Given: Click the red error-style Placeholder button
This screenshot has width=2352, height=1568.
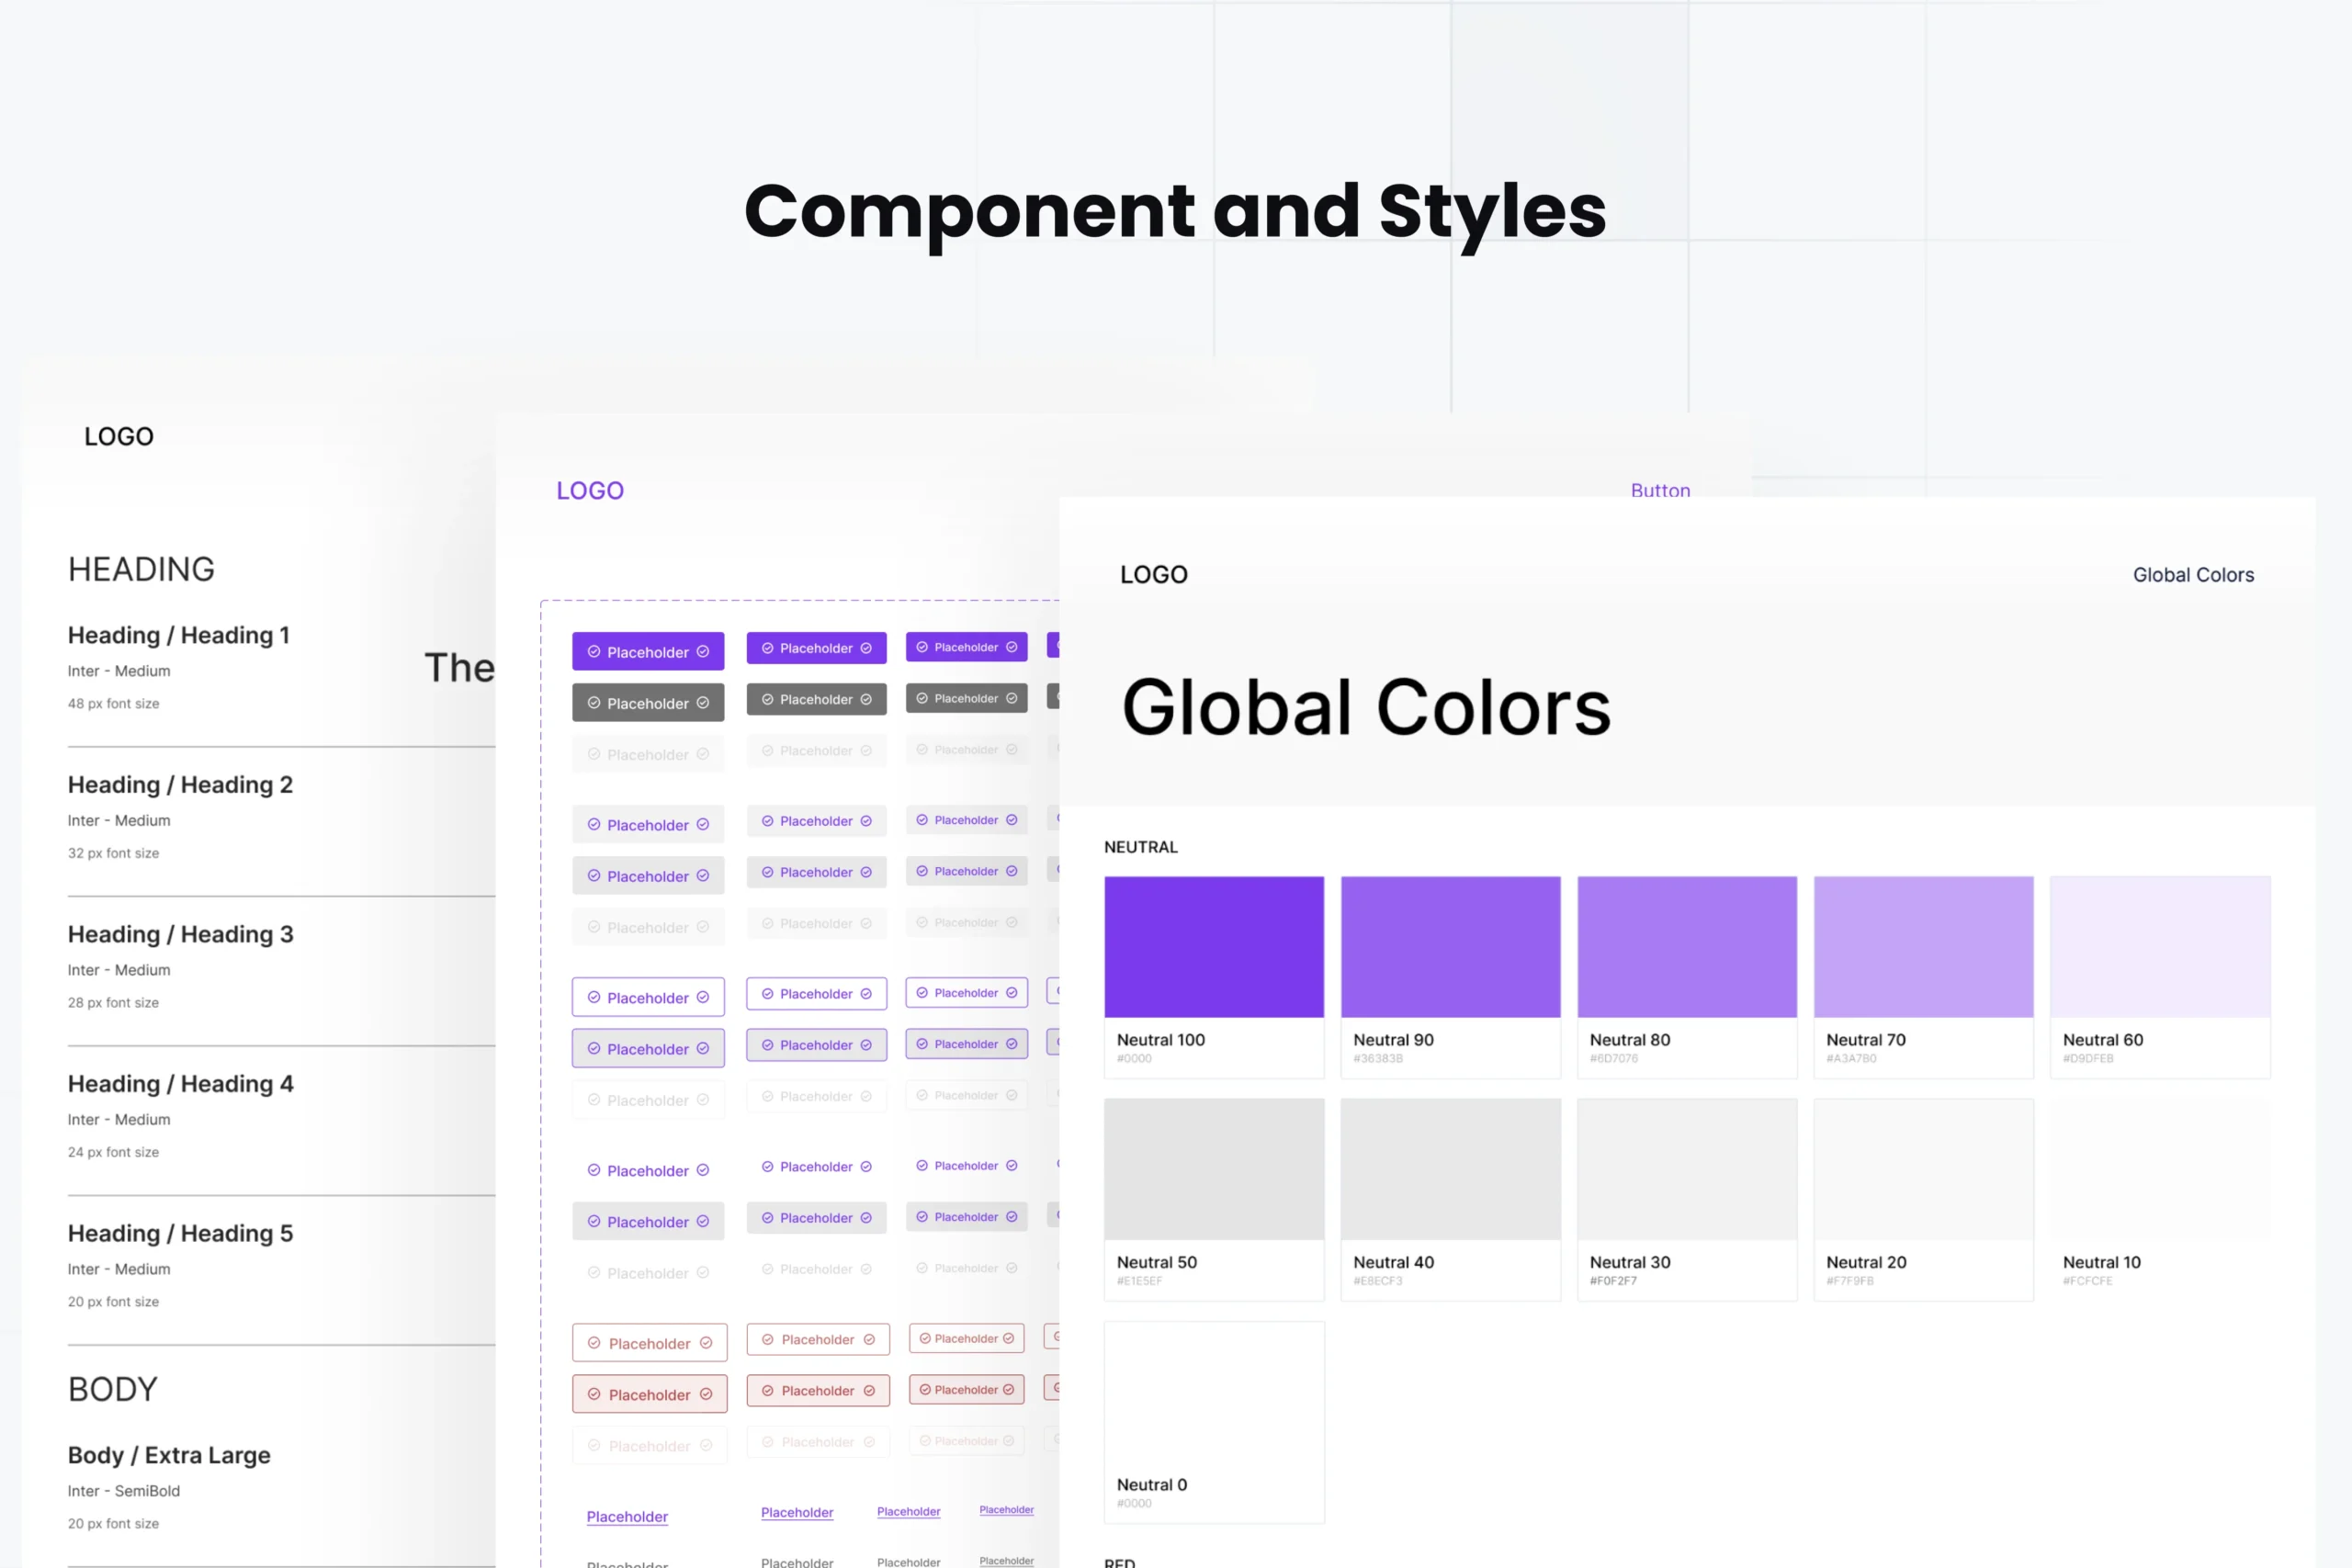Looking at the screenshot, I should (x=650, y=1394).
